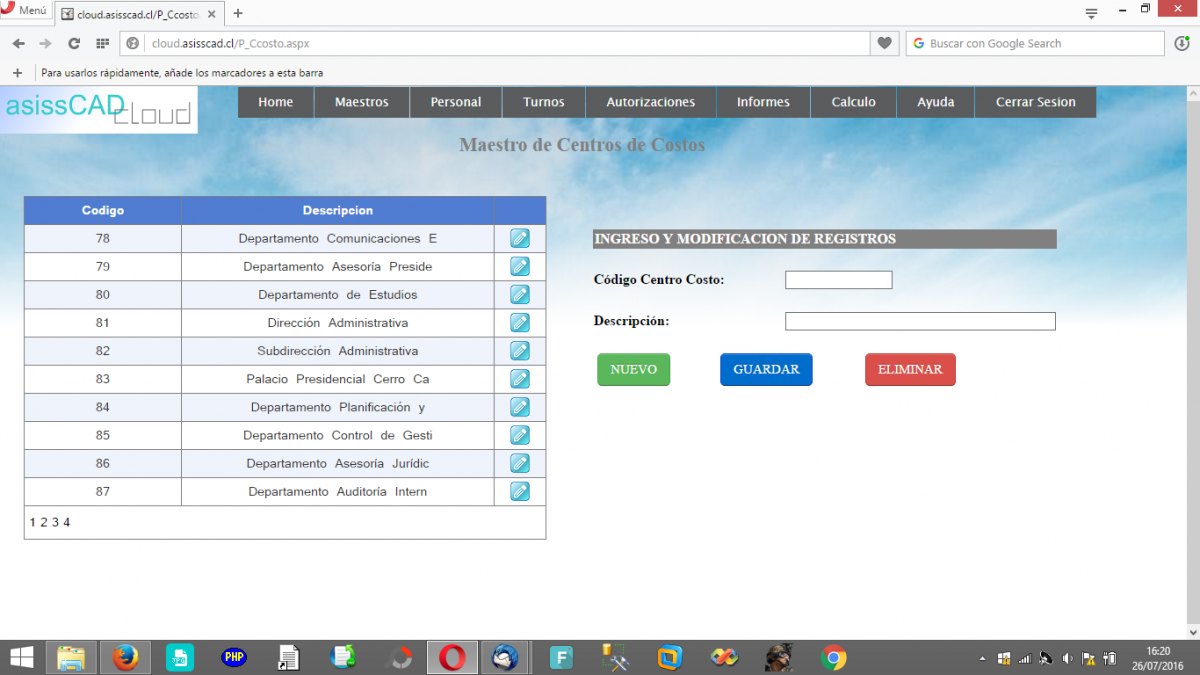
Task: Add a bookmark with the plus icon
Action: point(17,73)
